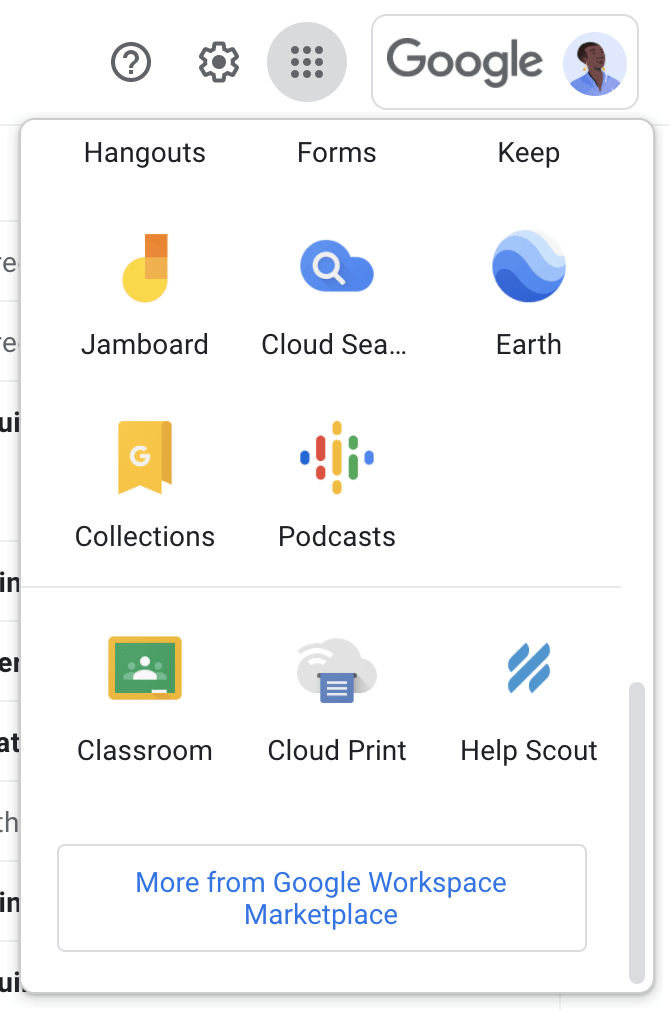
Task: Click the Classroom text label
Action: click(x=145, y=751)
